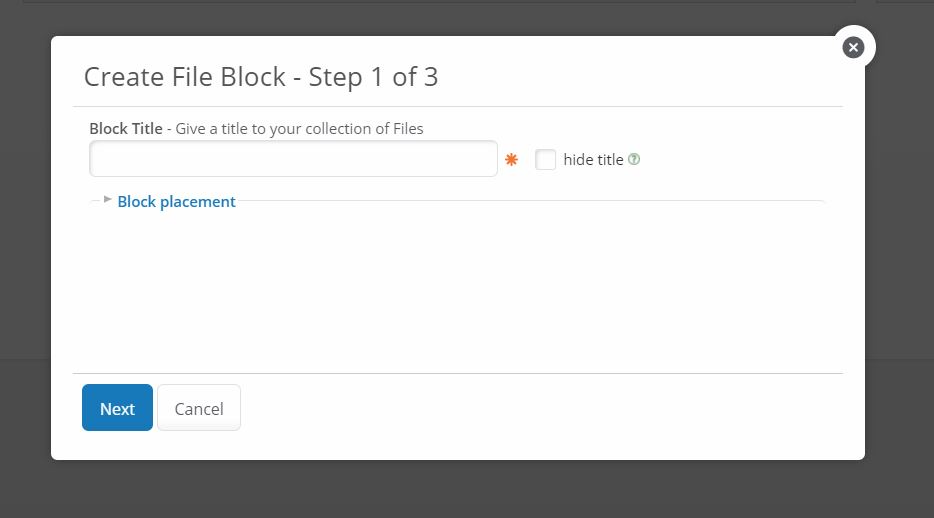Click the dimmed overlay below the dialog

[467, 490]
